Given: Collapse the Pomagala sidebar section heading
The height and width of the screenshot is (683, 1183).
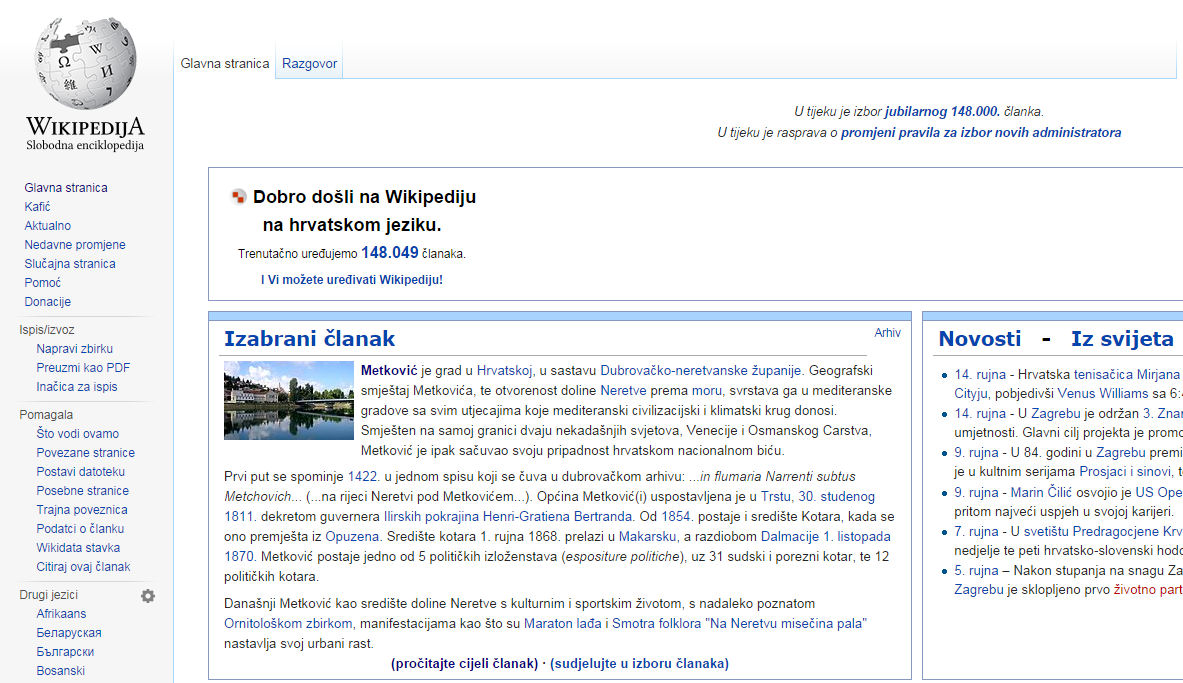Looking at the screenshot, I should tap(46, 415).
